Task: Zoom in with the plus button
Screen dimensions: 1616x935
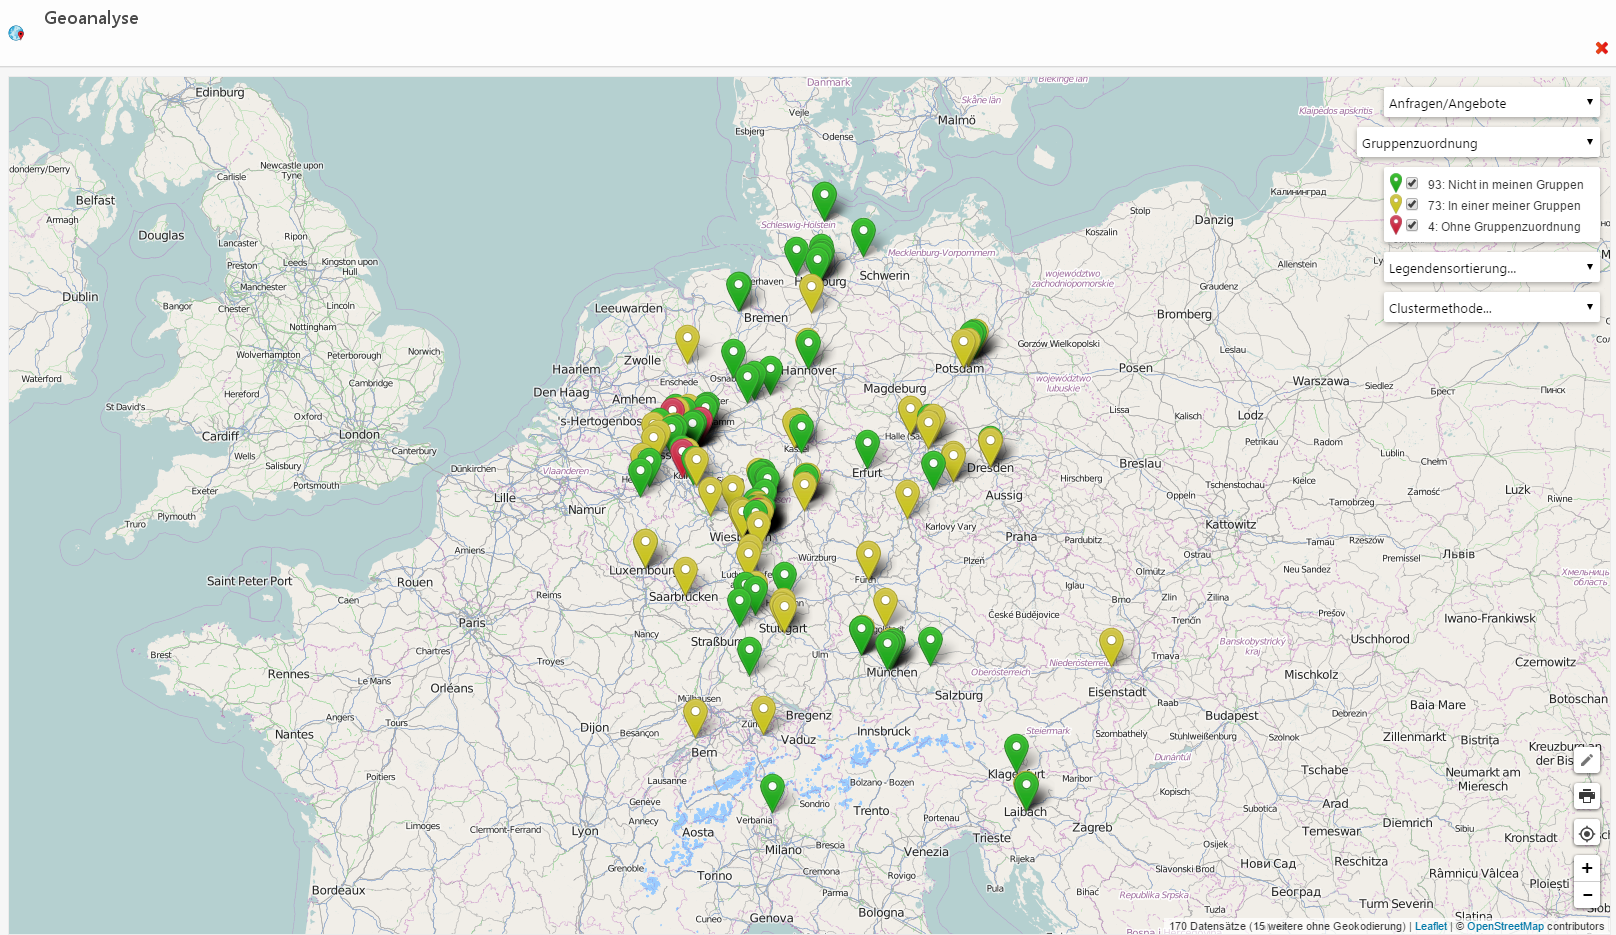Action: pos(1587,868)
